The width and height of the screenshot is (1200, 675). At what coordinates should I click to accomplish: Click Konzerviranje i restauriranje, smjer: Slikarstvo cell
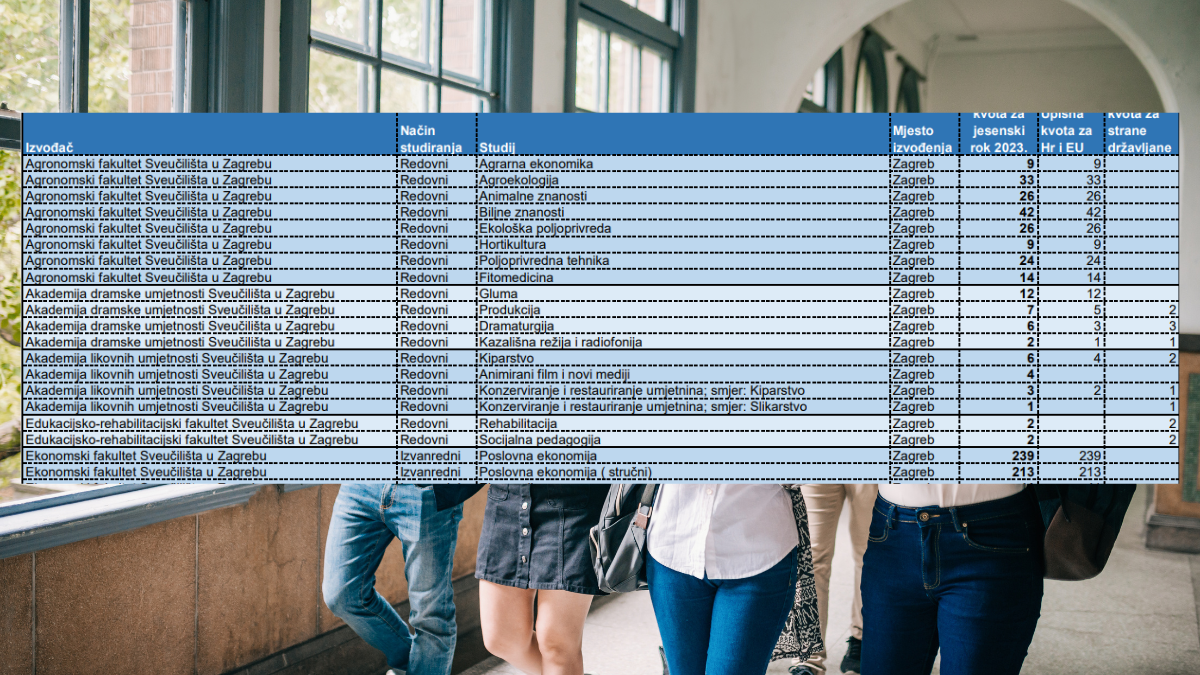point(683,407)
